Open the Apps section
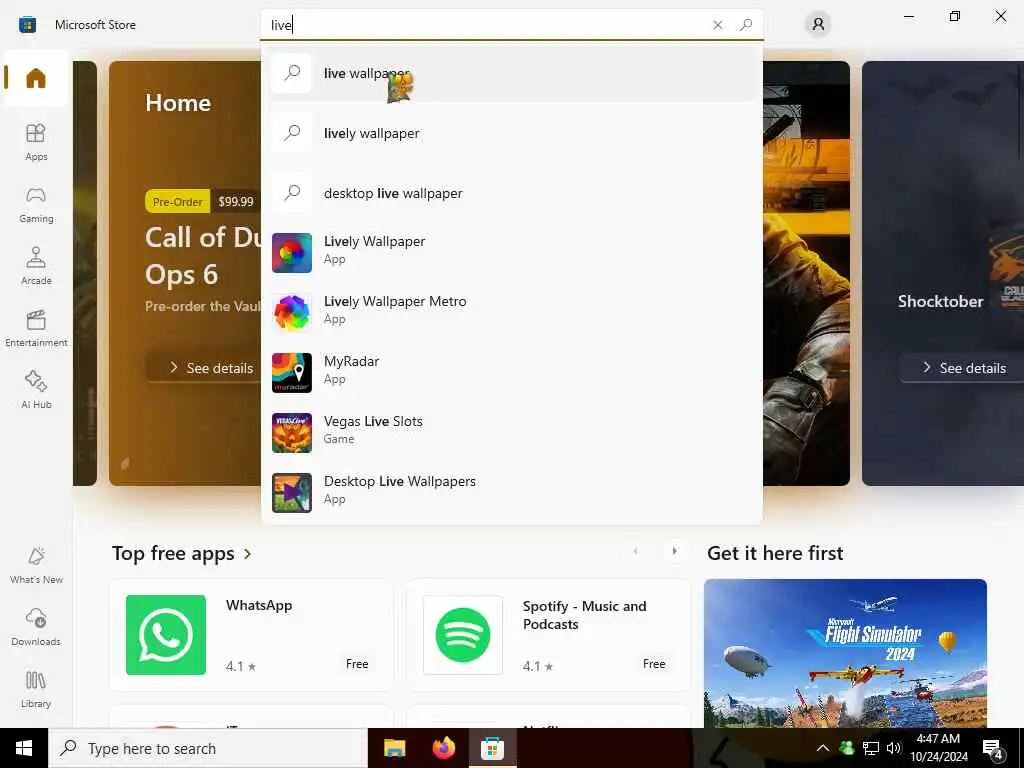1024x768 pixels. point(36,142)
